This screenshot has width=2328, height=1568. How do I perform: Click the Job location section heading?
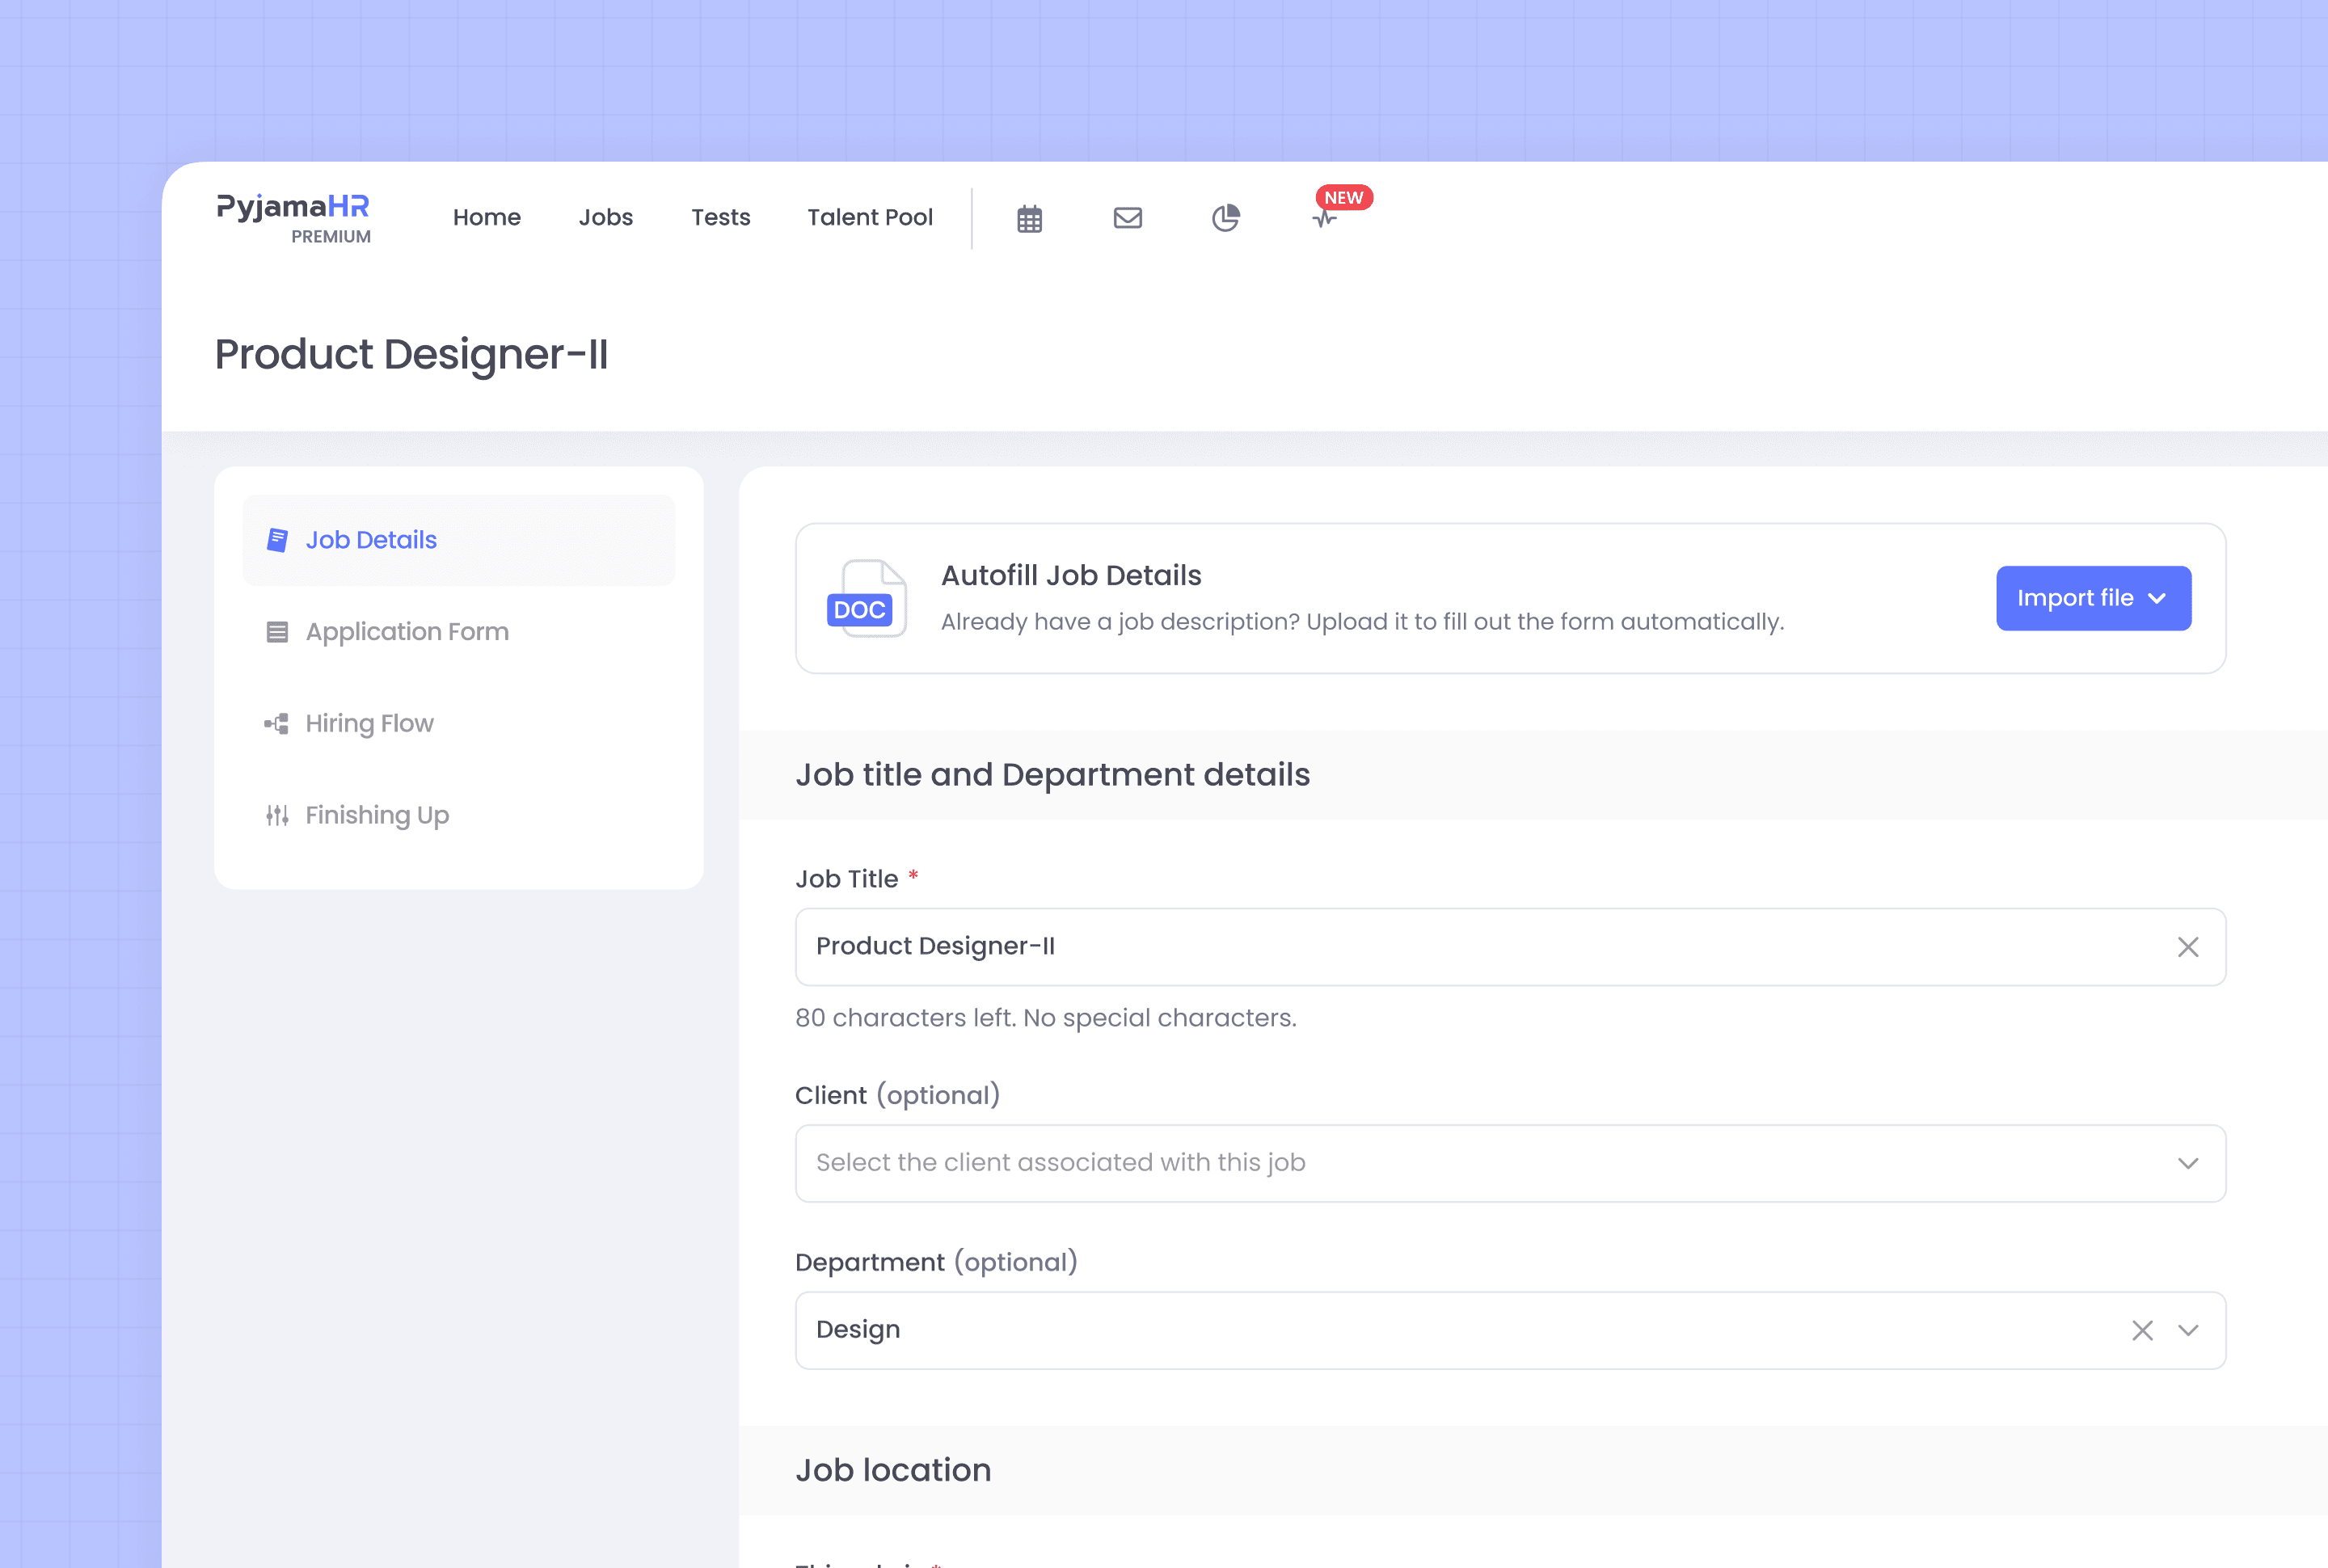(893, 1469)
